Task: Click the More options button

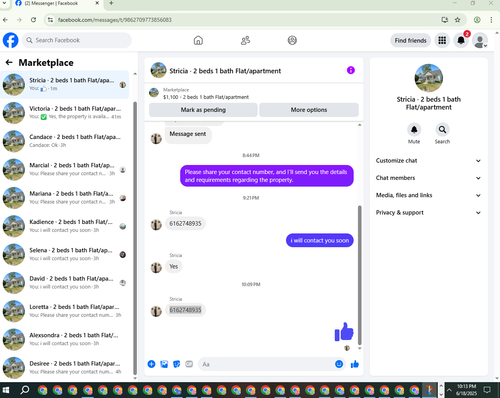Action: point(309,110)
